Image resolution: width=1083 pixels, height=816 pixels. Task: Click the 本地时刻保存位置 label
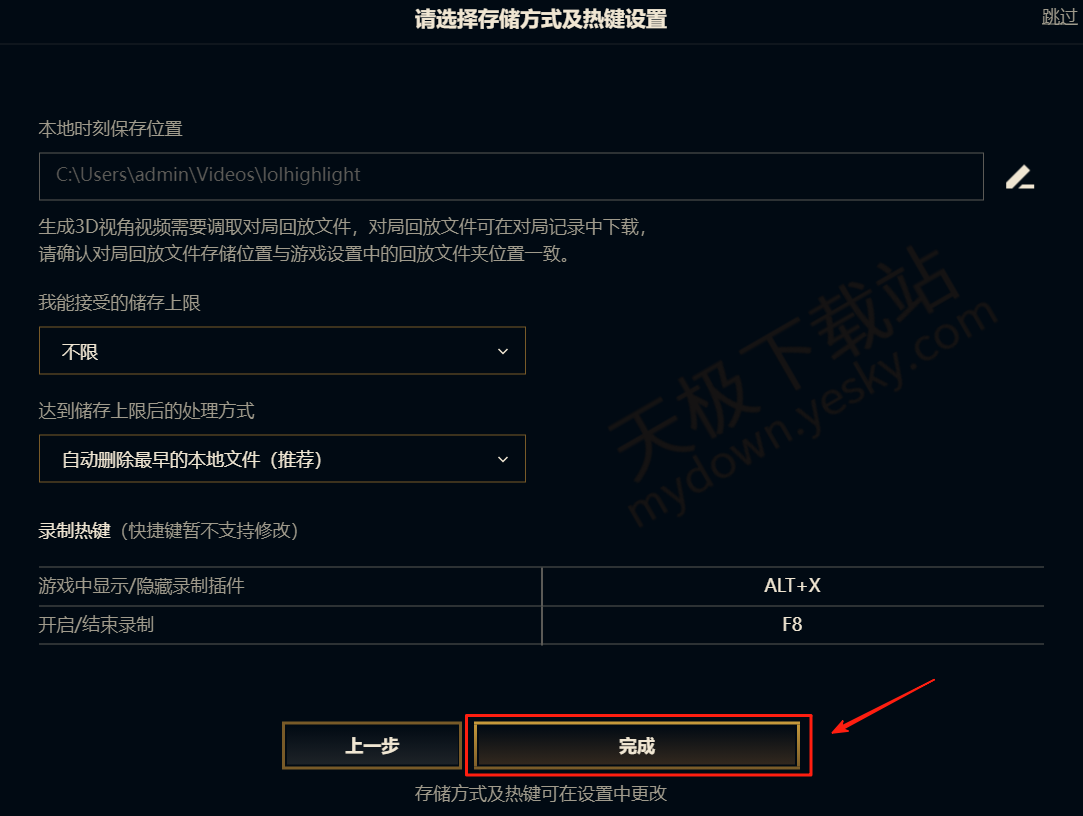111,129
